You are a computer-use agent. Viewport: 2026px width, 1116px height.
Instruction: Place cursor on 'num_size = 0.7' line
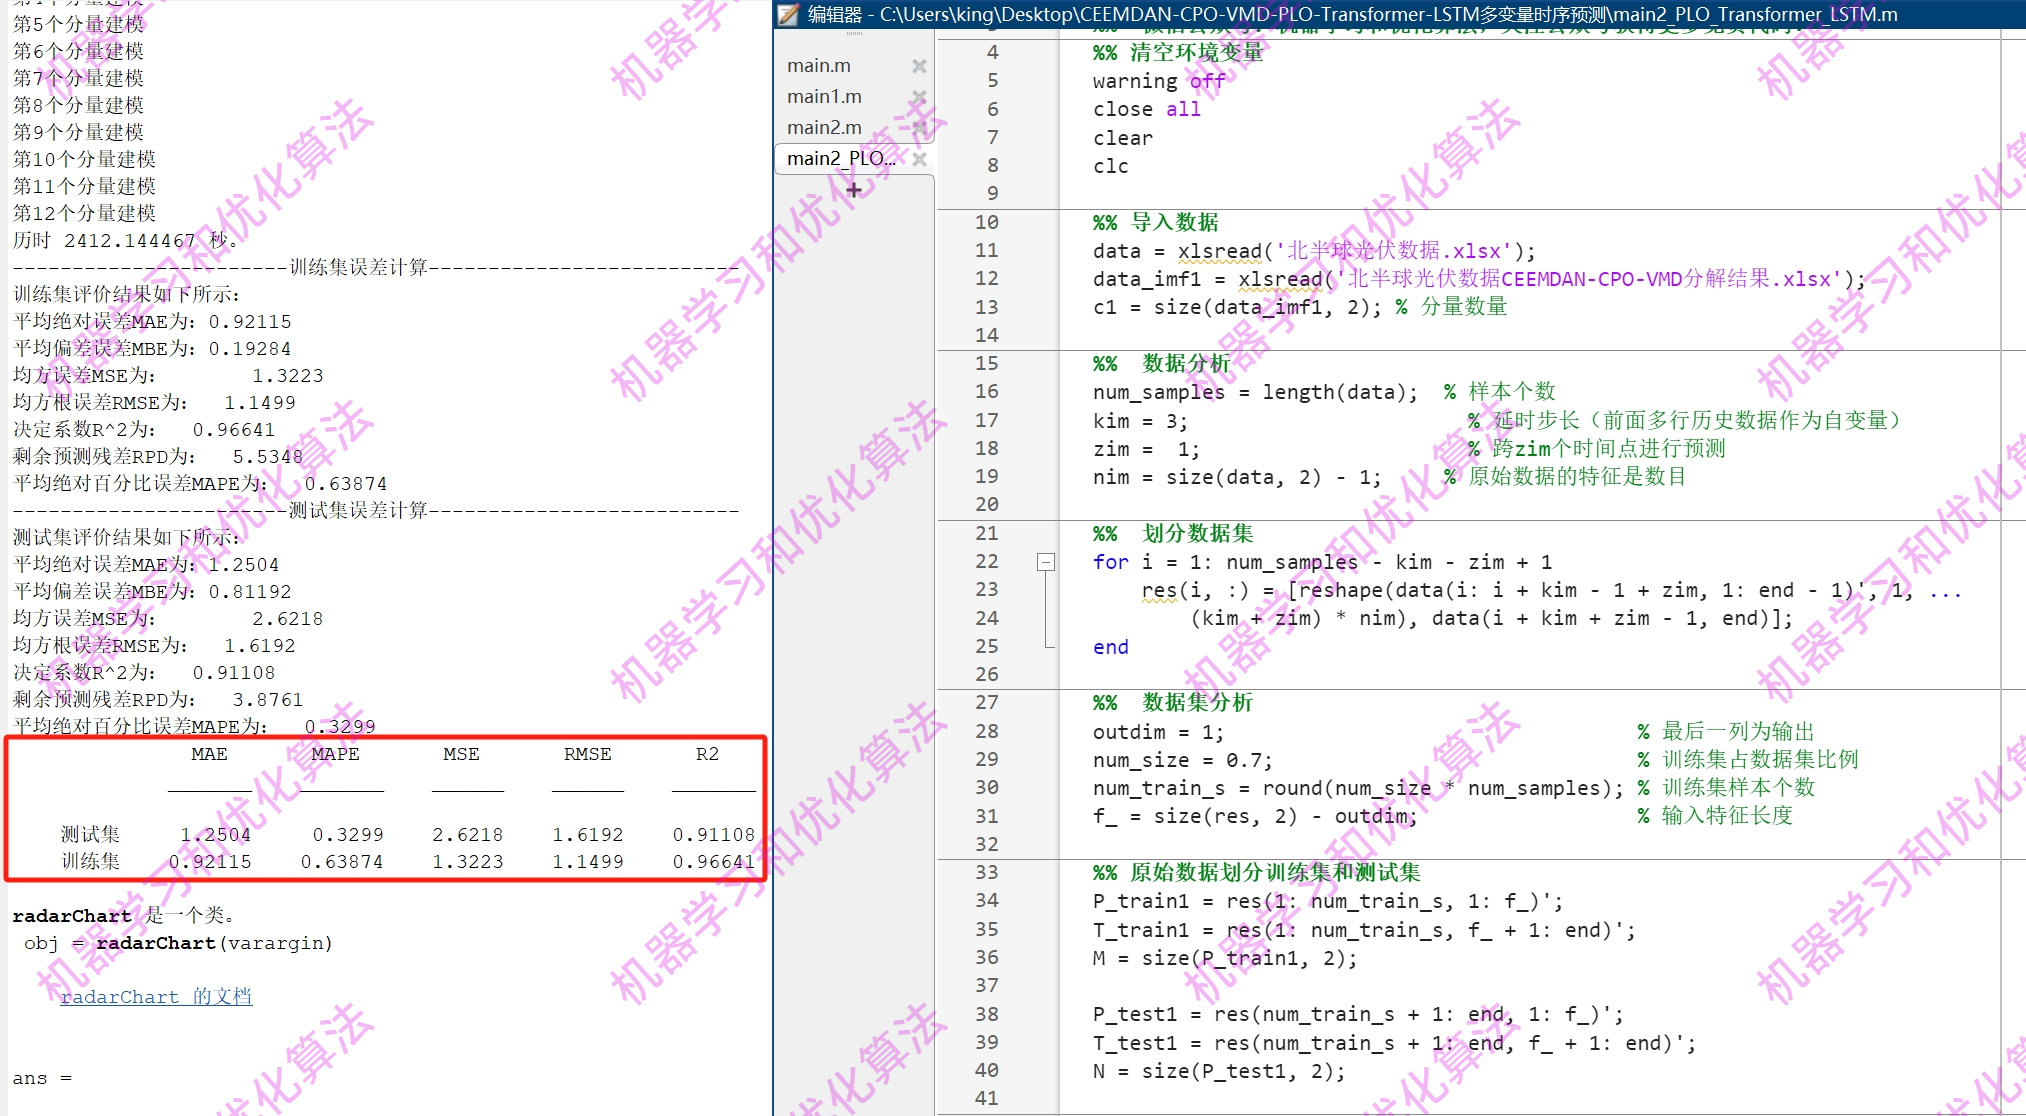point(1181,760)
